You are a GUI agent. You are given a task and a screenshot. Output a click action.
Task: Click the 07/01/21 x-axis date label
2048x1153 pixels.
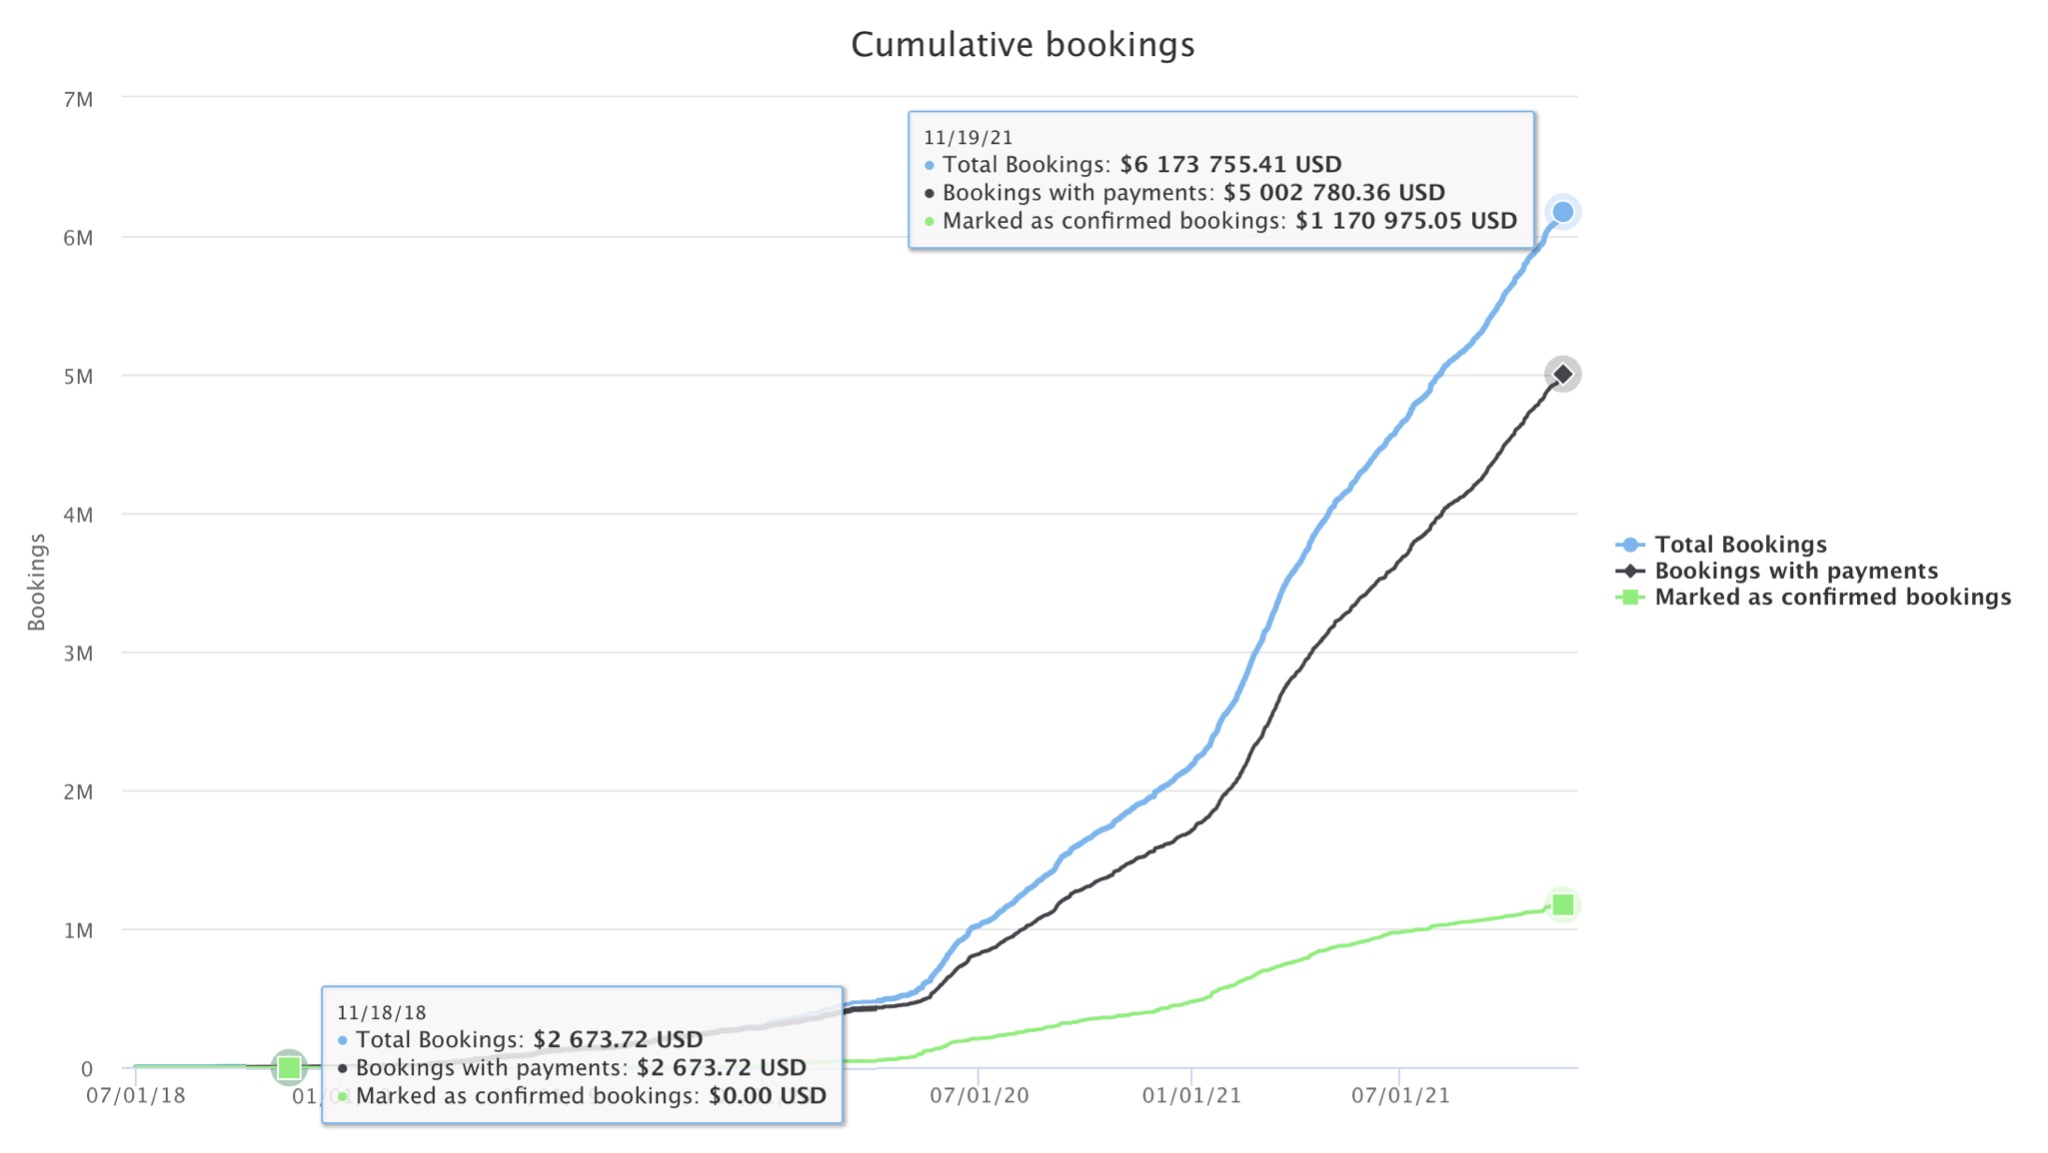(x=1400, y=1095)
